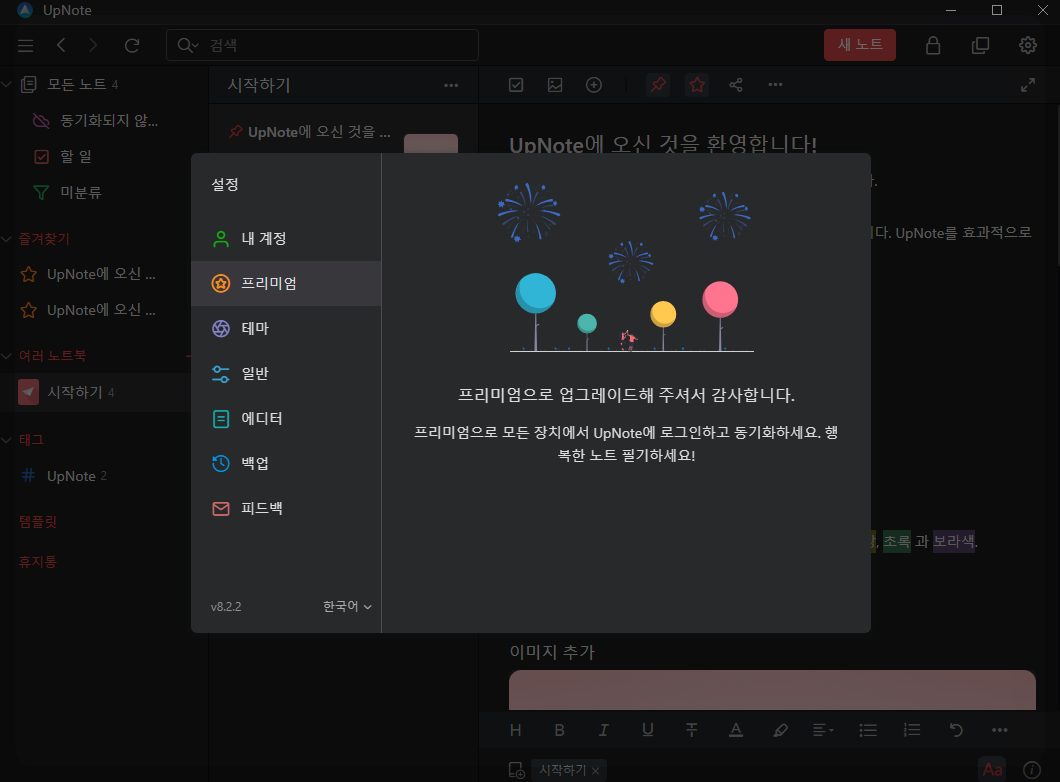
Task: Select the pinned UpNote에 오신 것을 note
Action: coord(312,132)
